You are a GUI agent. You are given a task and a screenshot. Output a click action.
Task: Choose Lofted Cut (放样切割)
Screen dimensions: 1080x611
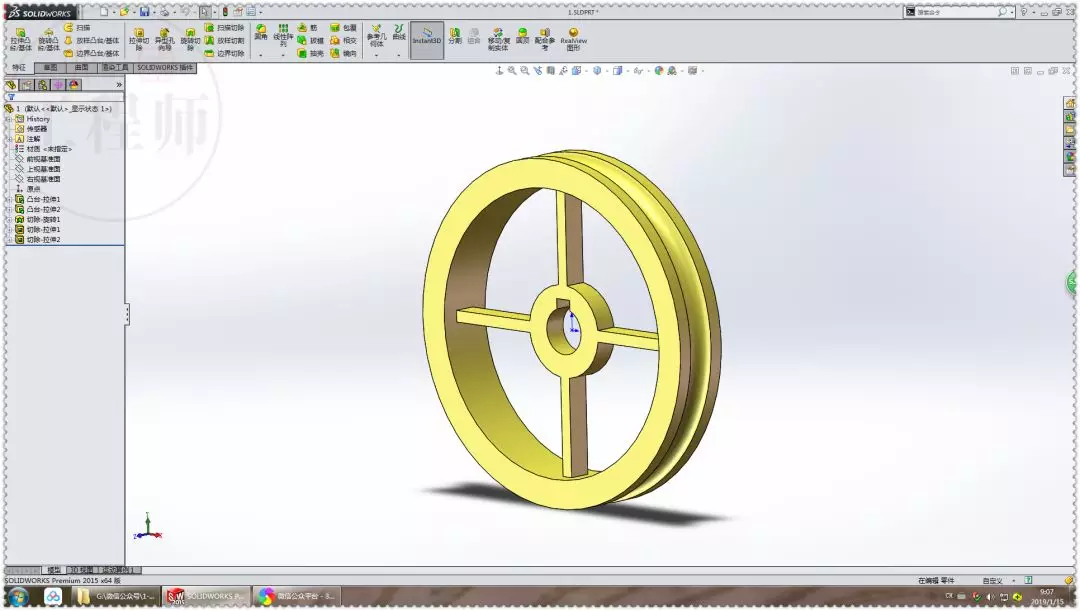click(225, 41)
